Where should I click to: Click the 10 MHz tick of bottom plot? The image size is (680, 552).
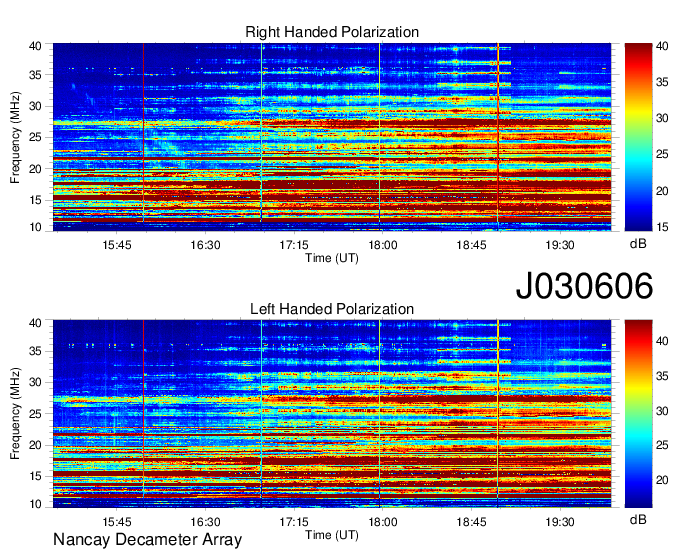click(x=35, y=504)
